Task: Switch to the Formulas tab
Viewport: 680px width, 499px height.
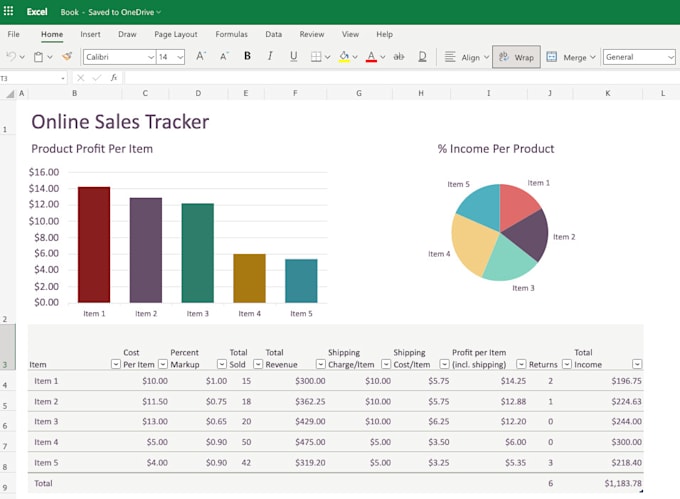Action: click(231, 34)
